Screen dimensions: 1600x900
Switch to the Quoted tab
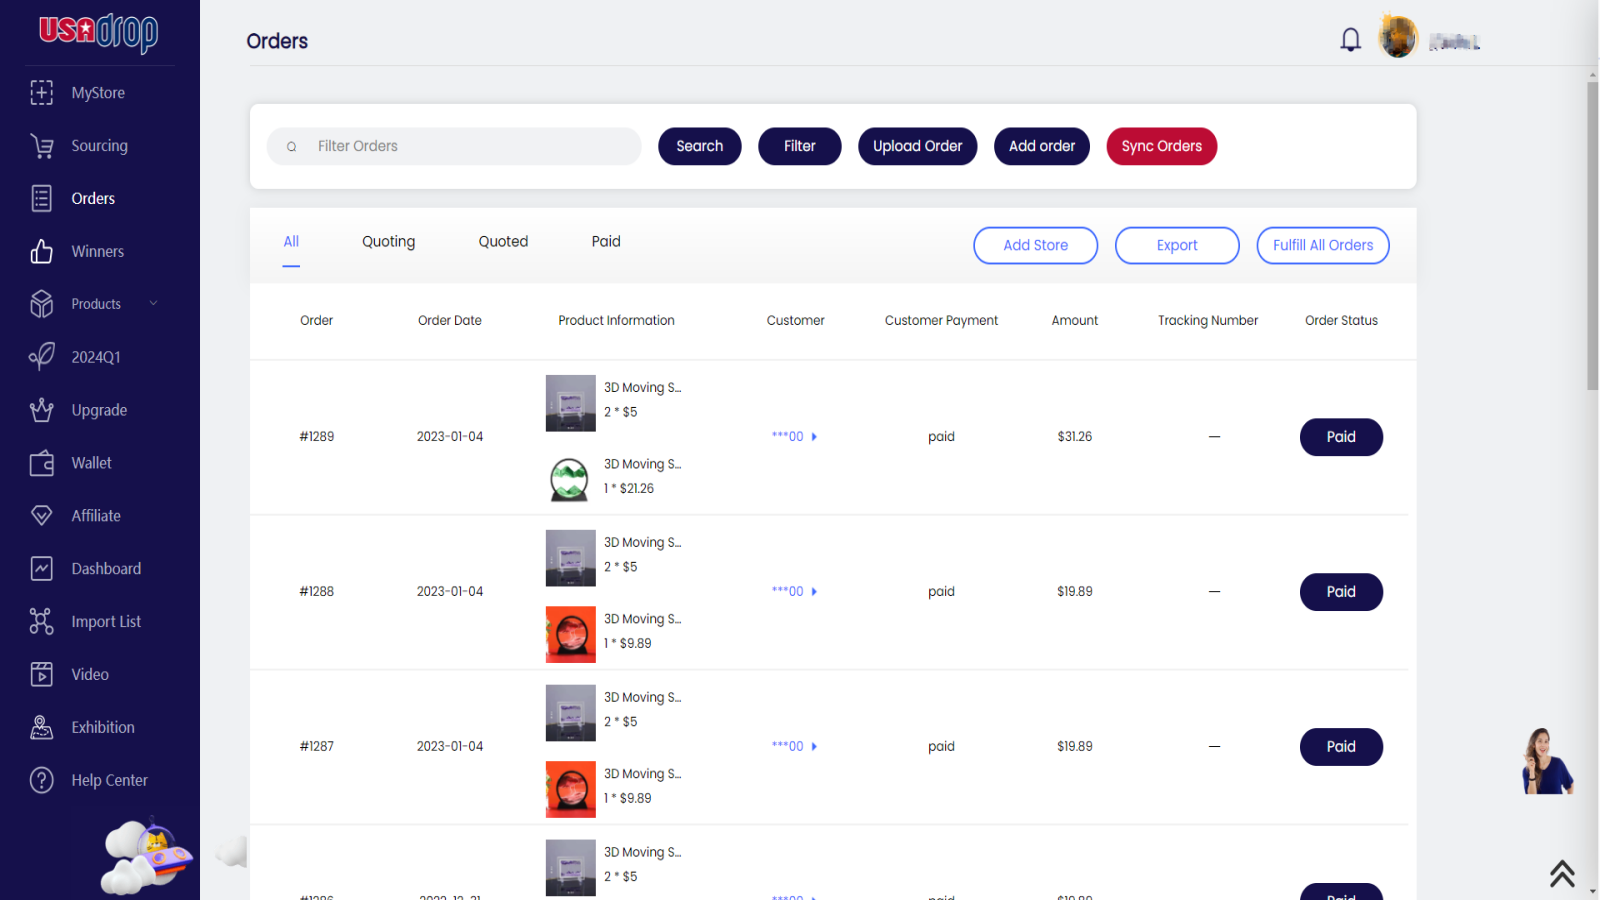point(503,242)
